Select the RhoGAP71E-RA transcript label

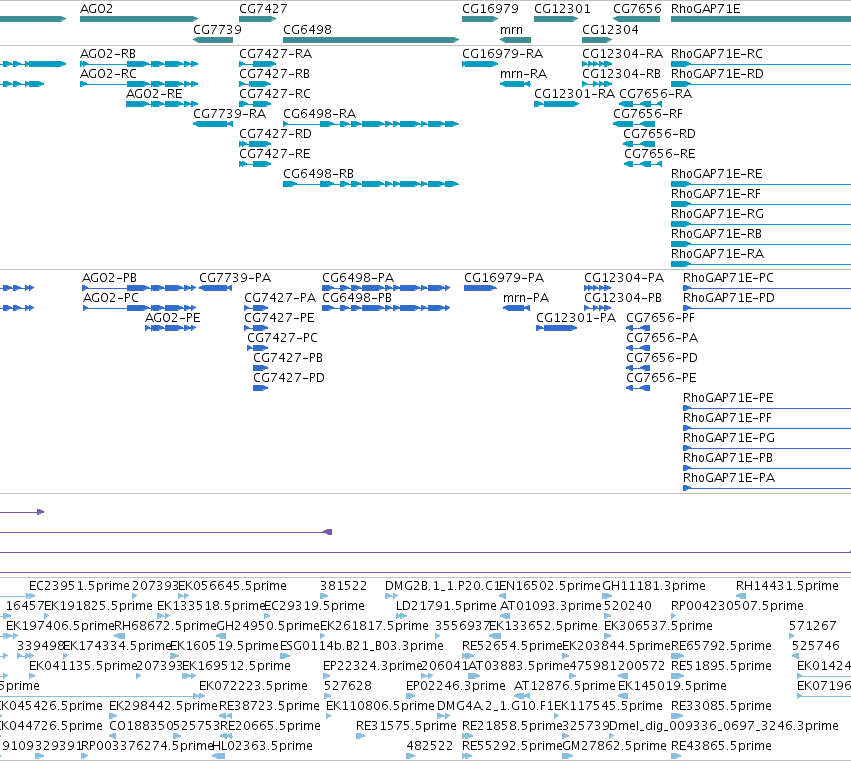pos(717,253)
